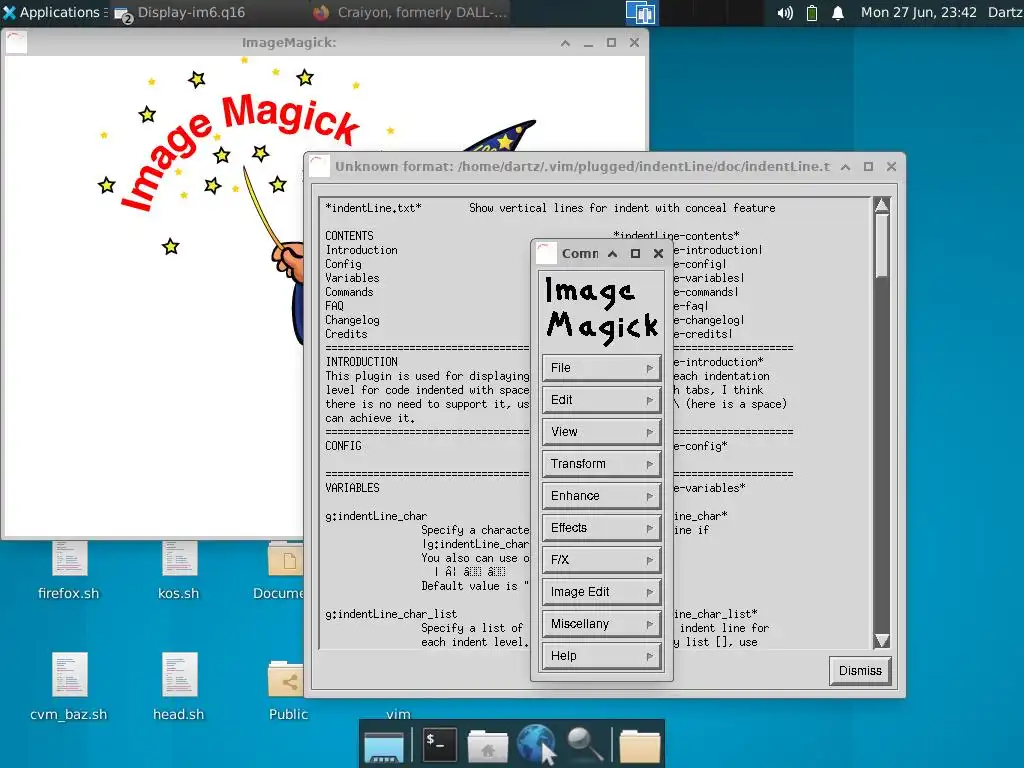Close the Unknown format window
Image resolution: width=1024 pixels, height=768 pixels.
point(891,167)
